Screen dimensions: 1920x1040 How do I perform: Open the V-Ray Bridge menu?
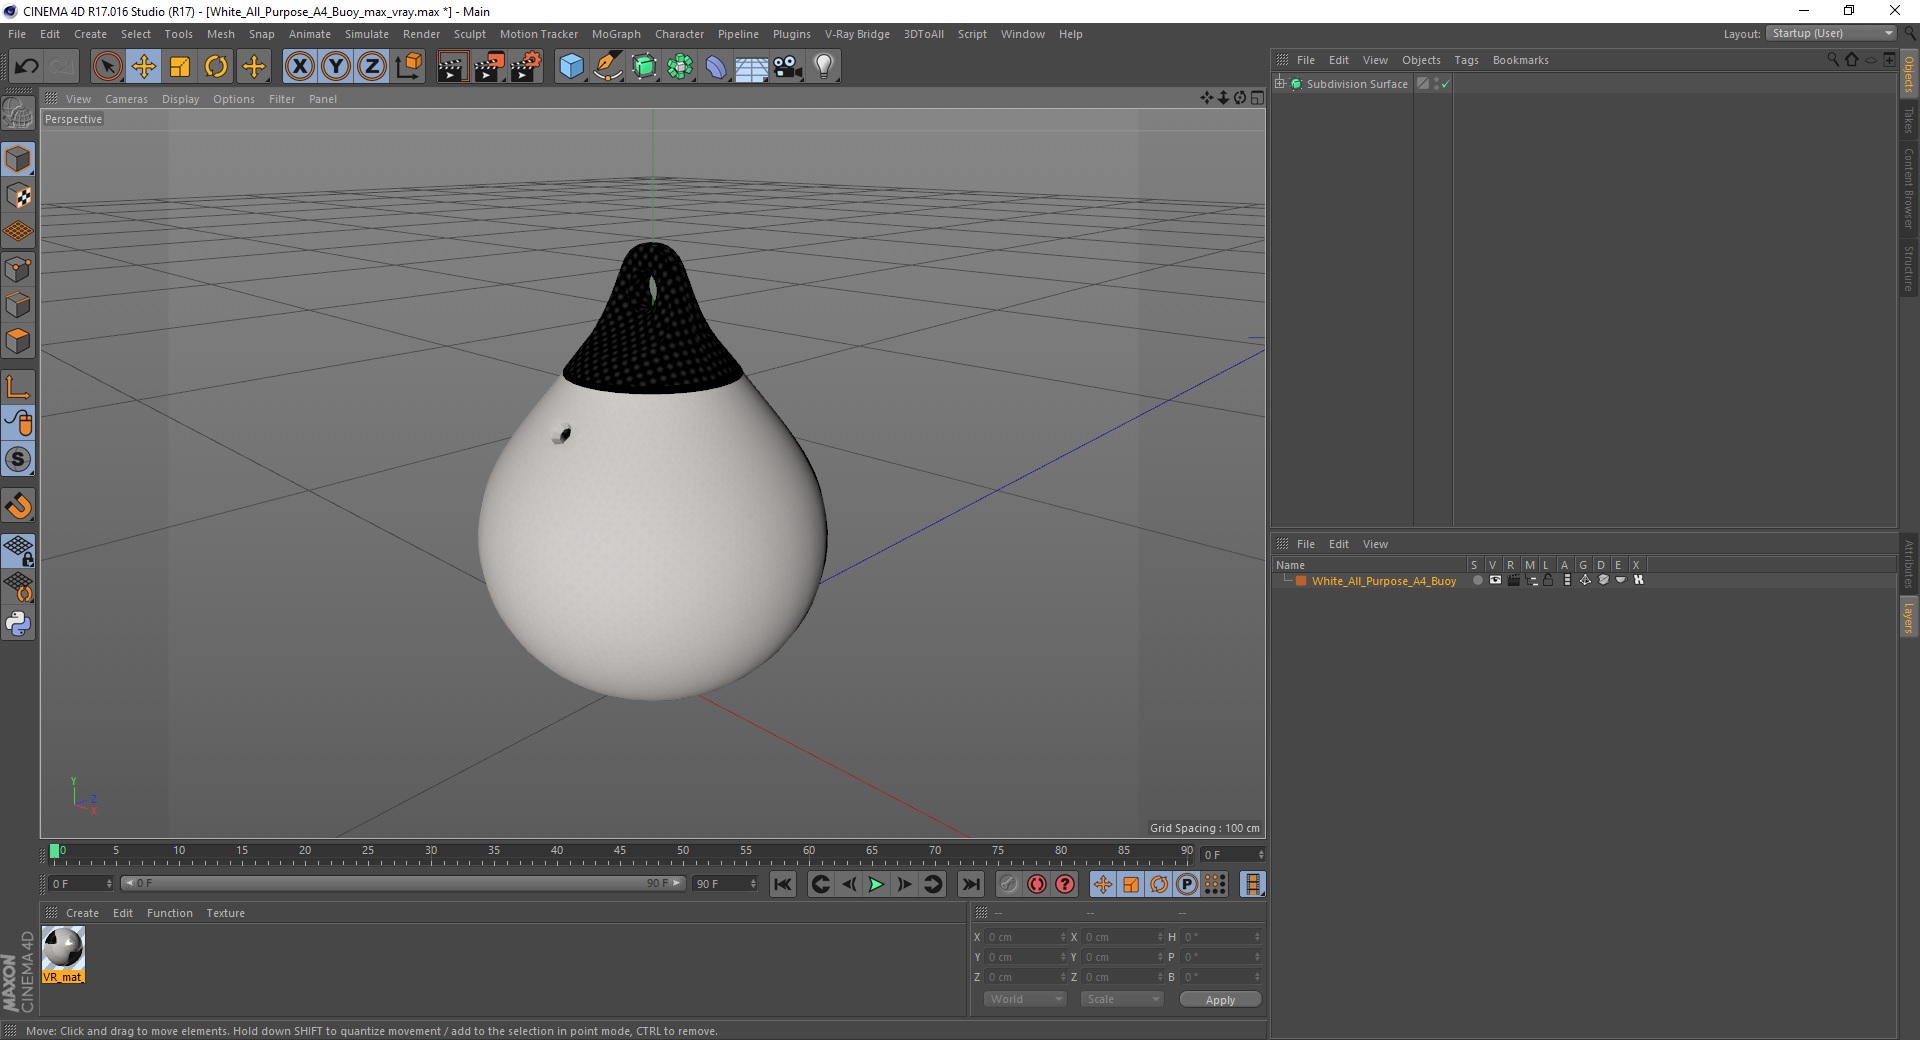point(857,34)
